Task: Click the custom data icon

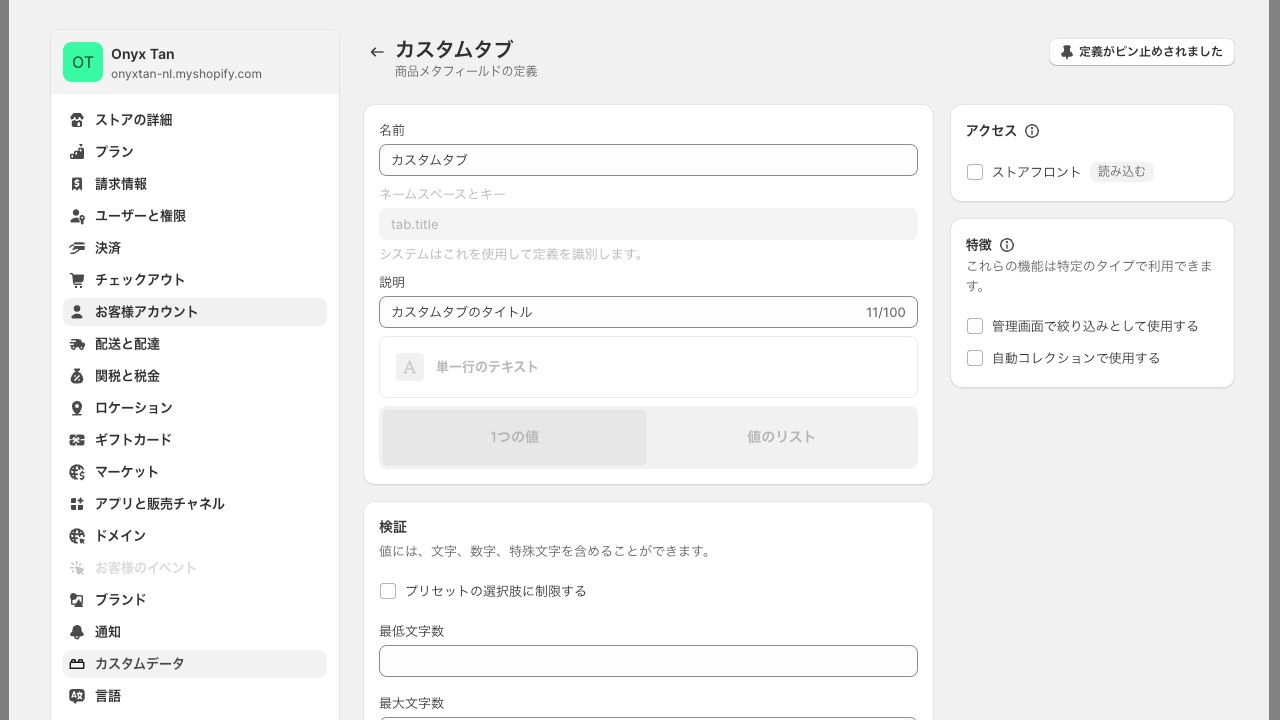Action: click(77, 664)
